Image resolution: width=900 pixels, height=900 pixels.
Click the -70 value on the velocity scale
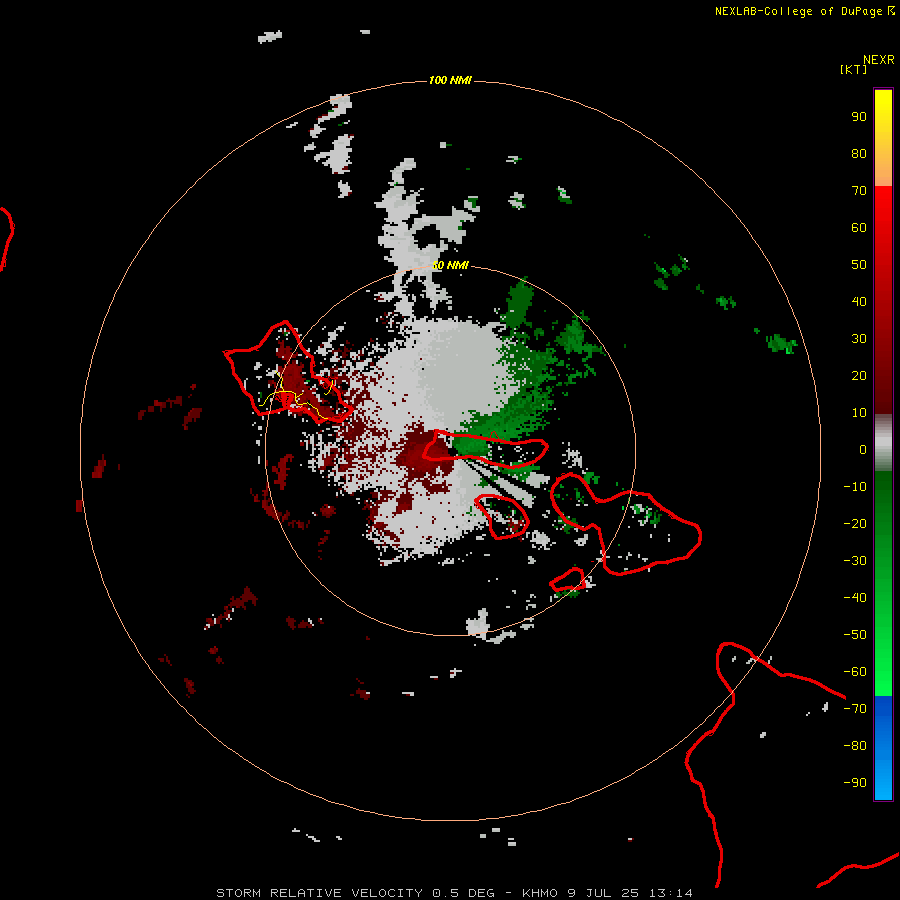pyautogui.click(x=855, y=709)
